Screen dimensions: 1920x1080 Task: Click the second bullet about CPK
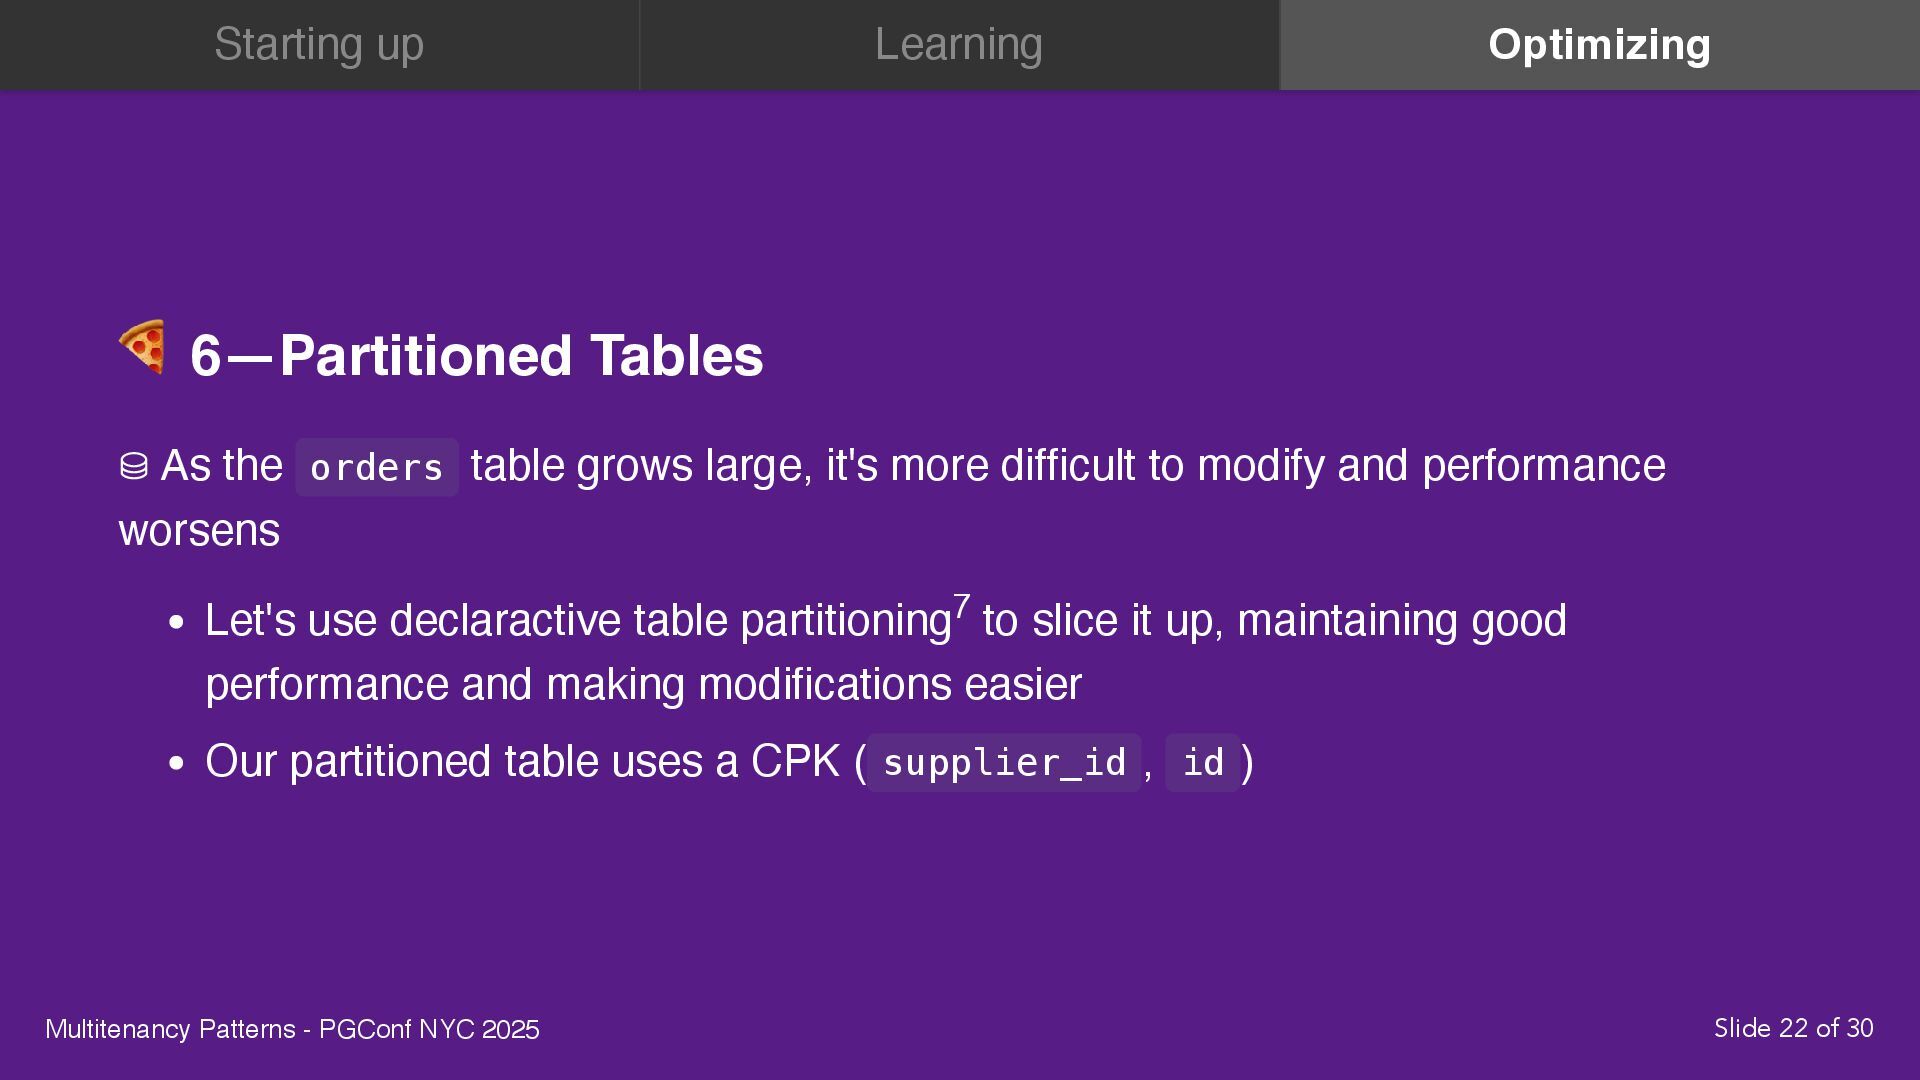click(x=730, y=762)
